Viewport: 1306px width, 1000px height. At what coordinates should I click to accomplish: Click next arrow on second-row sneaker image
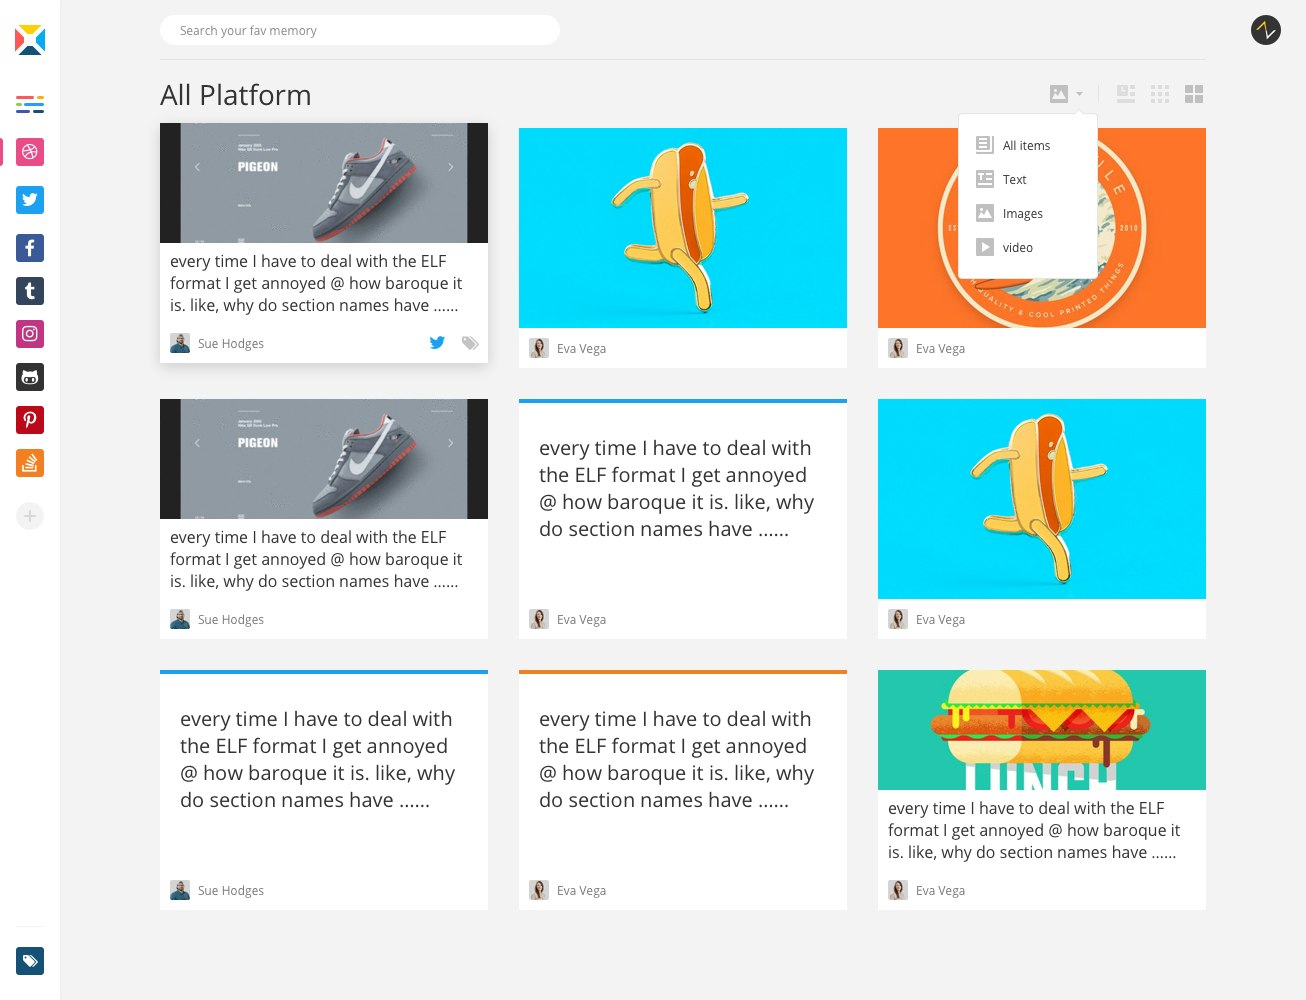tap(451, 443)
